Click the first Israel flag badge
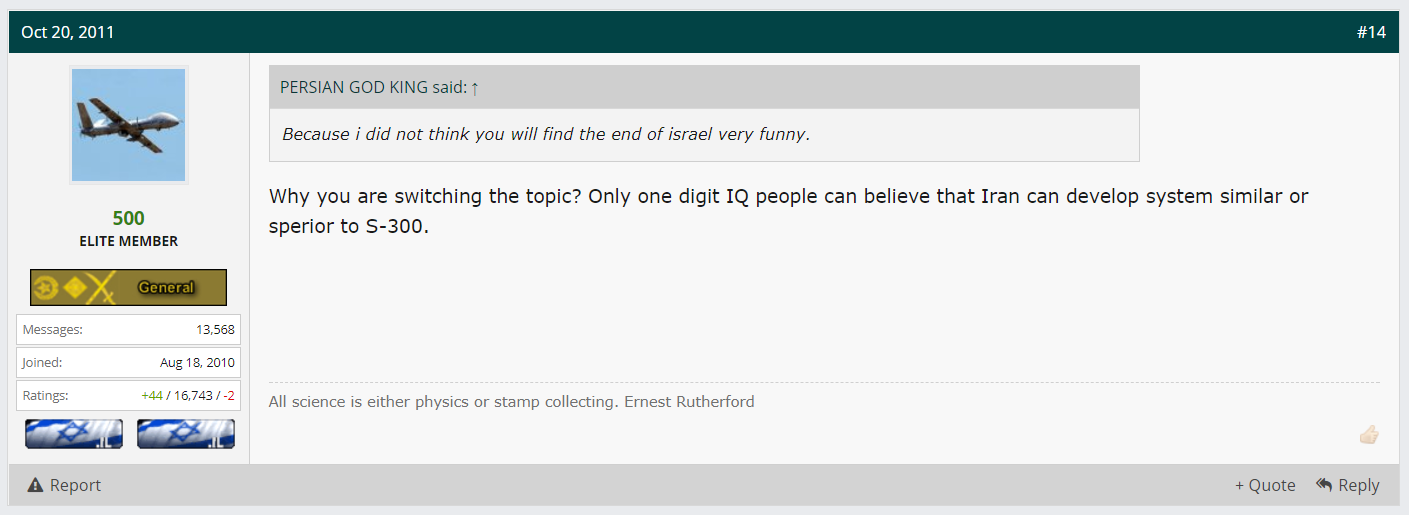The width and height of the screenshot is (1409, 515). coord(74,434)
